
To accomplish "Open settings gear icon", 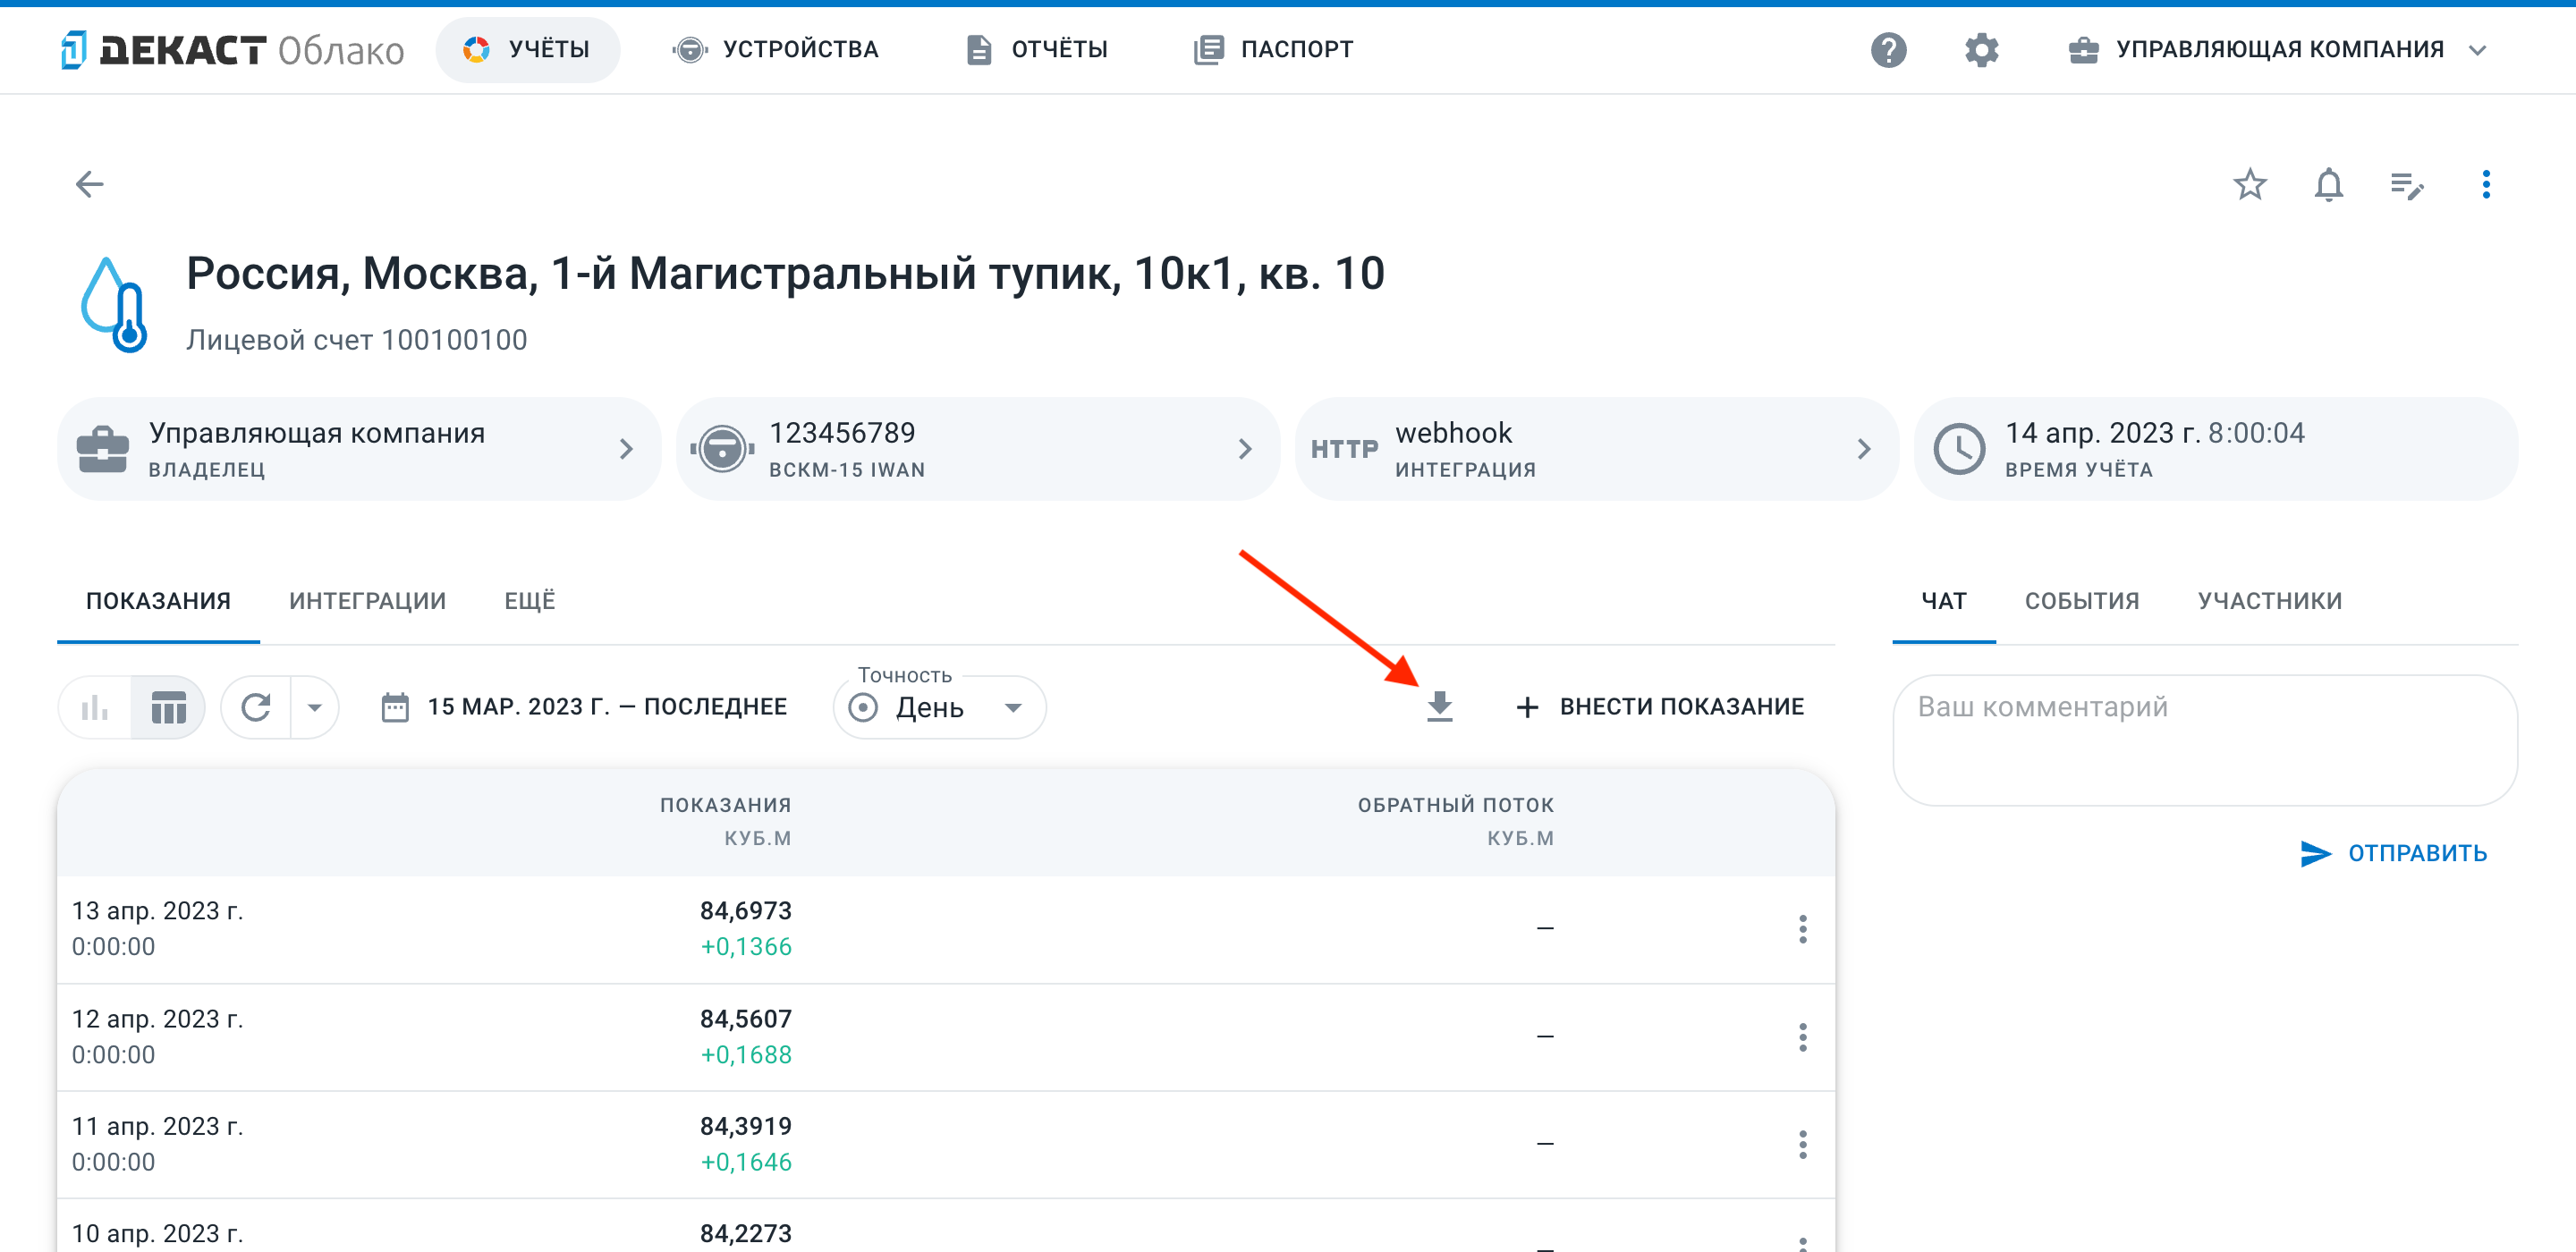I will [1981, 49].
